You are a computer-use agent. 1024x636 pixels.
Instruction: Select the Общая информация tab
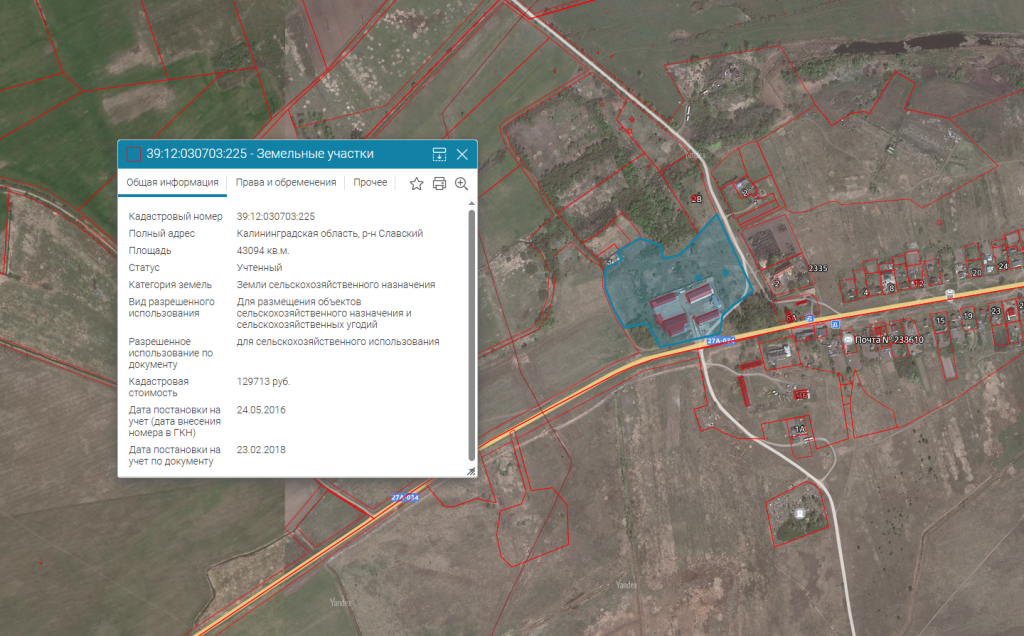pyautogui.click(x=172, y=183)
